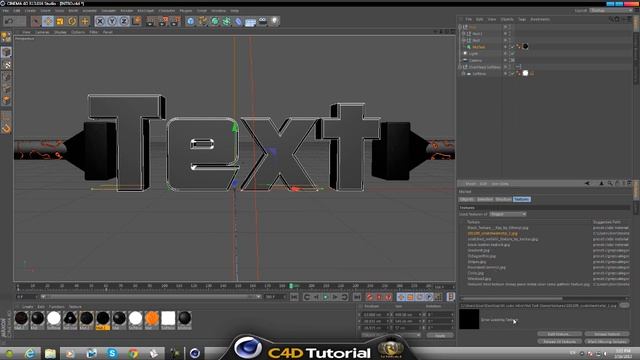Screen dimensions: 640x360
Task: Select Polygons mode icon in left palette
Action: 6,100
